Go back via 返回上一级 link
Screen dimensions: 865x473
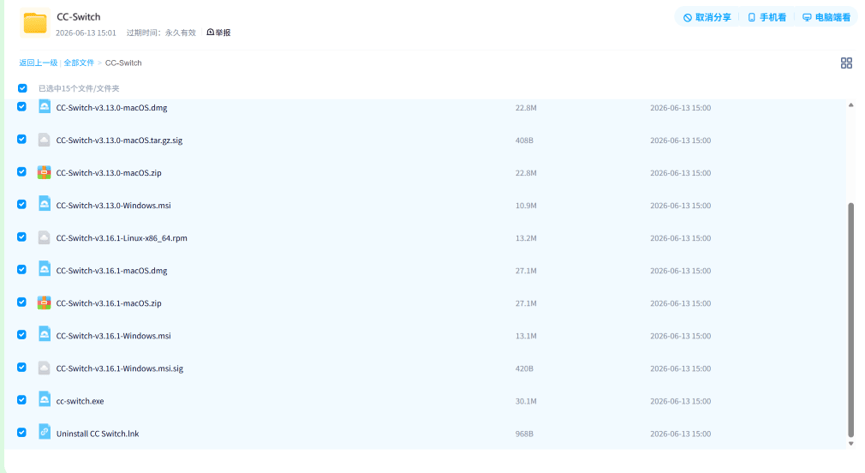coord(38,63)
